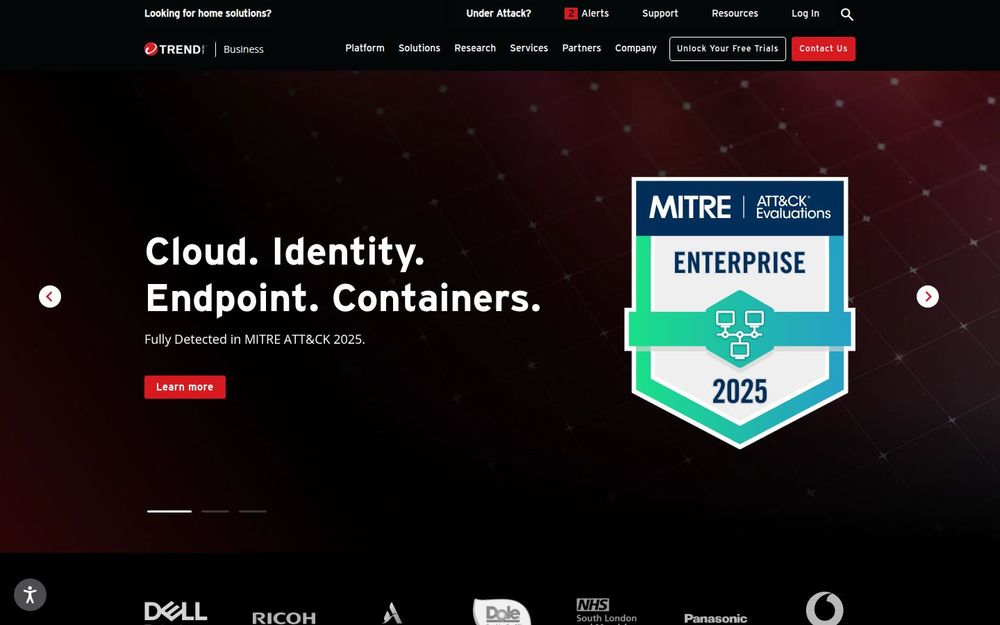Go to previous carousel slide arrow
Viewport: 1000px width, 625px height.
[50, 297]
